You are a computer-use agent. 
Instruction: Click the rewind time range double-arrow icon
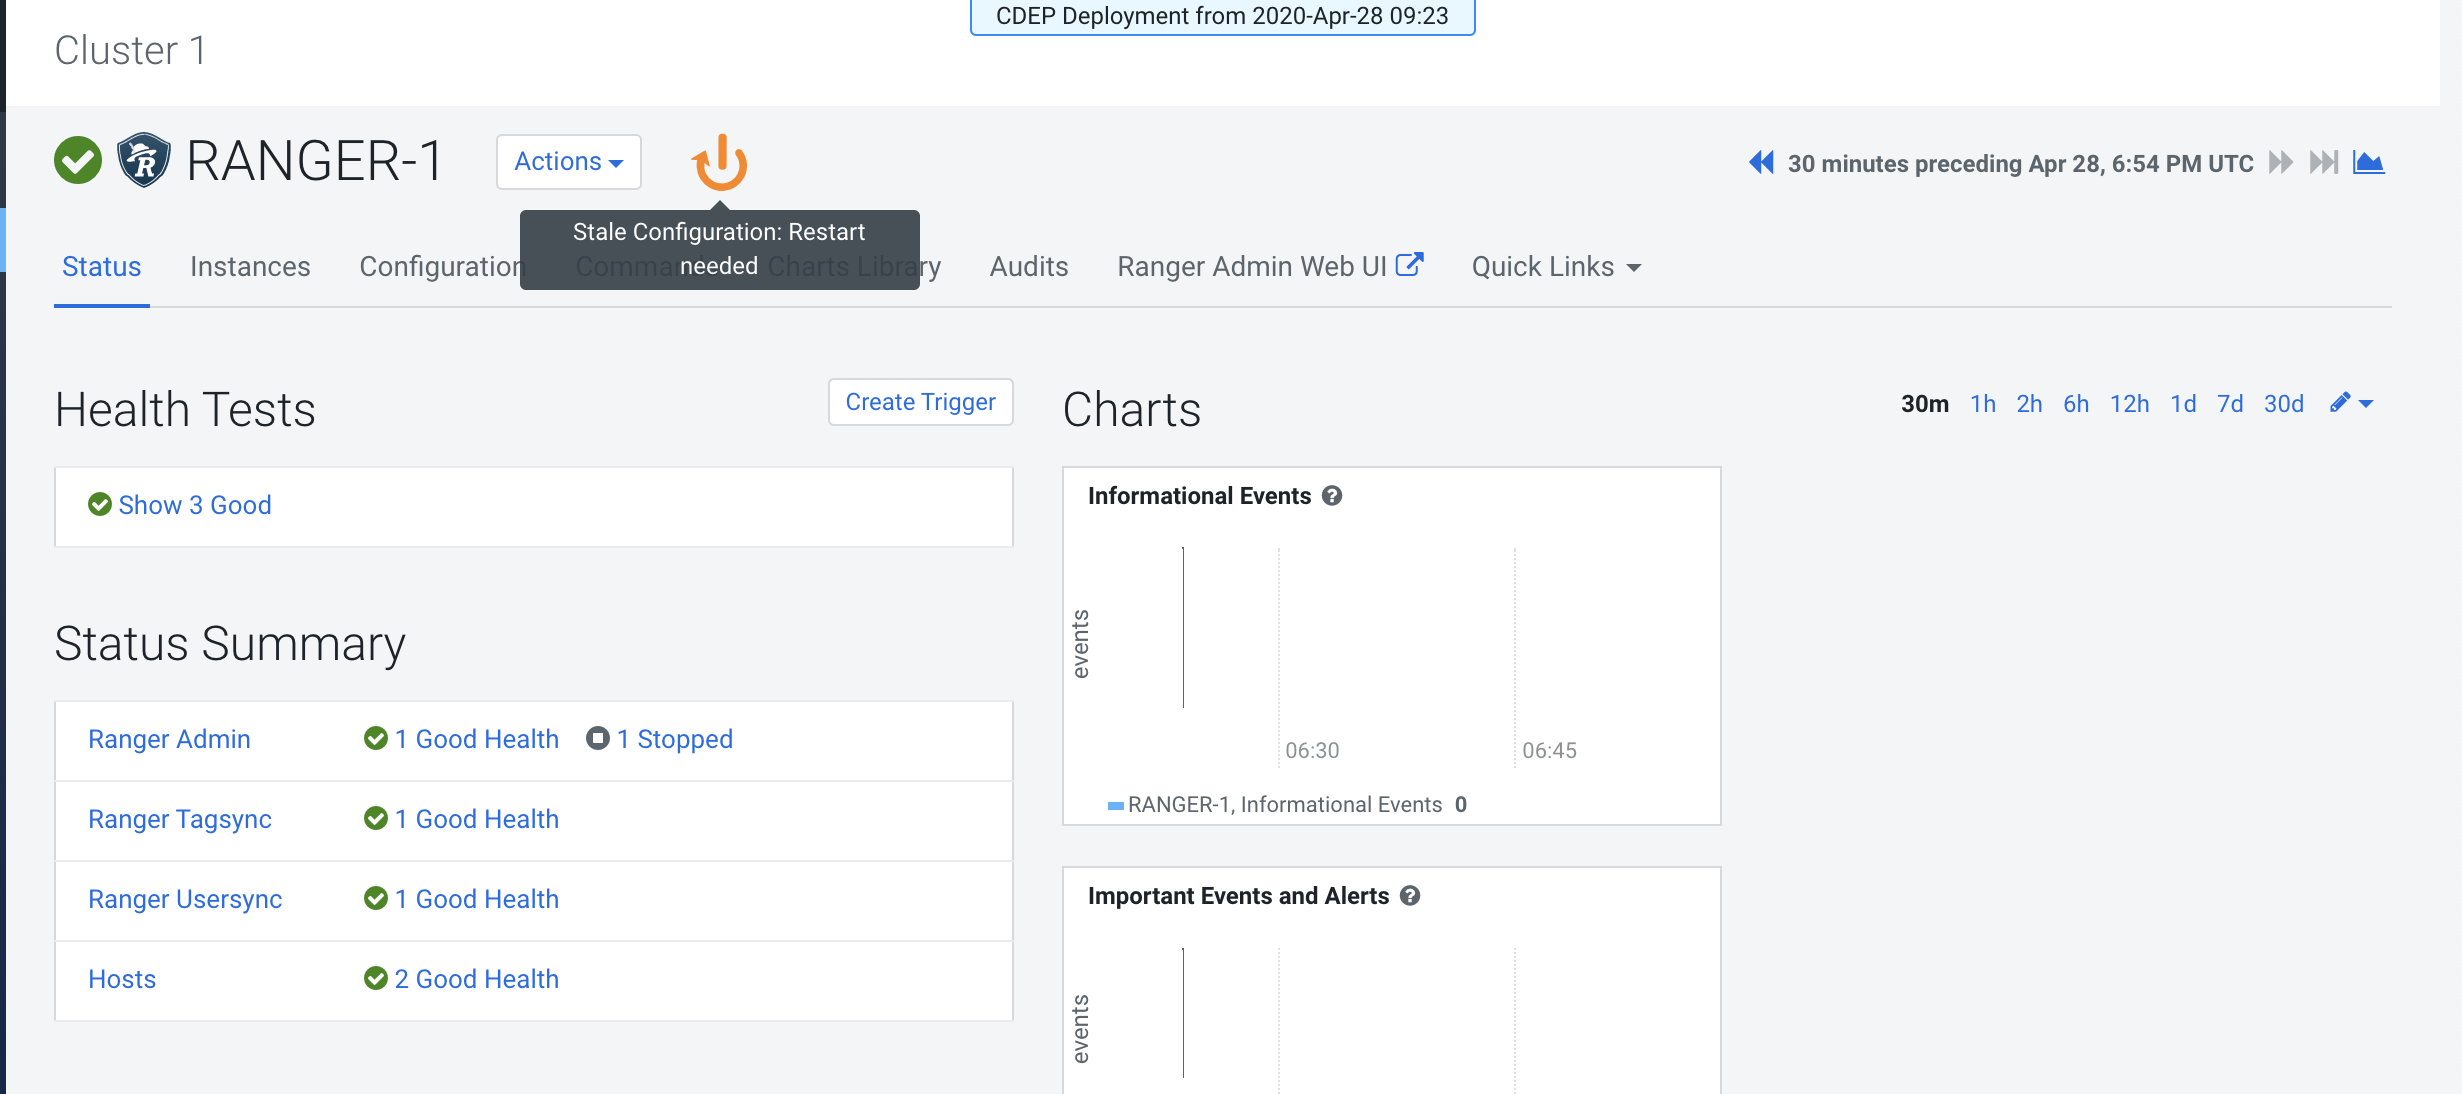(1761, 162)
